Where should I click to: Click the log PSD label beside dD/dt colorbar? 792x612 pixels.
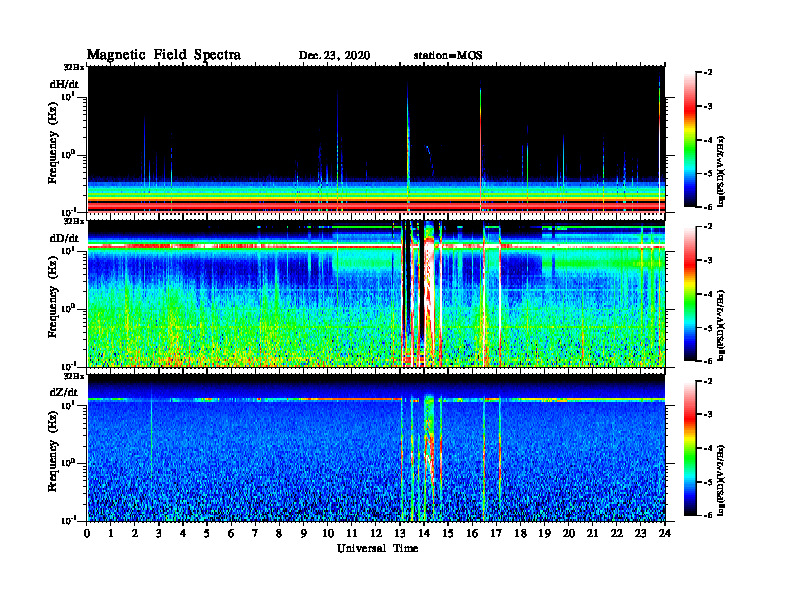(722, 325)
